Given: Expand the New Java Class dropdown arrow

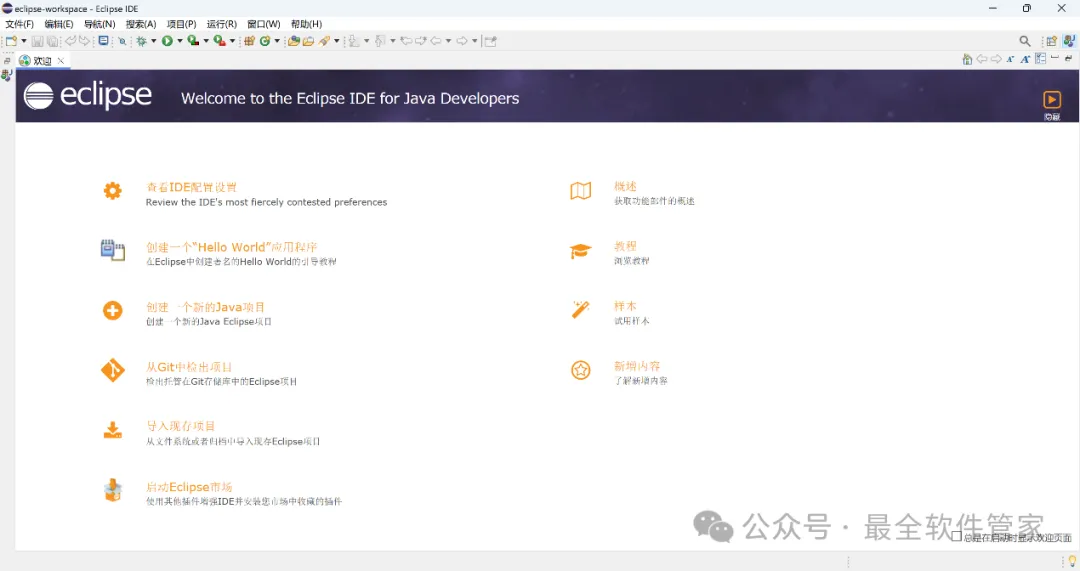Looking at the screenshot, I should coord(277,41).
